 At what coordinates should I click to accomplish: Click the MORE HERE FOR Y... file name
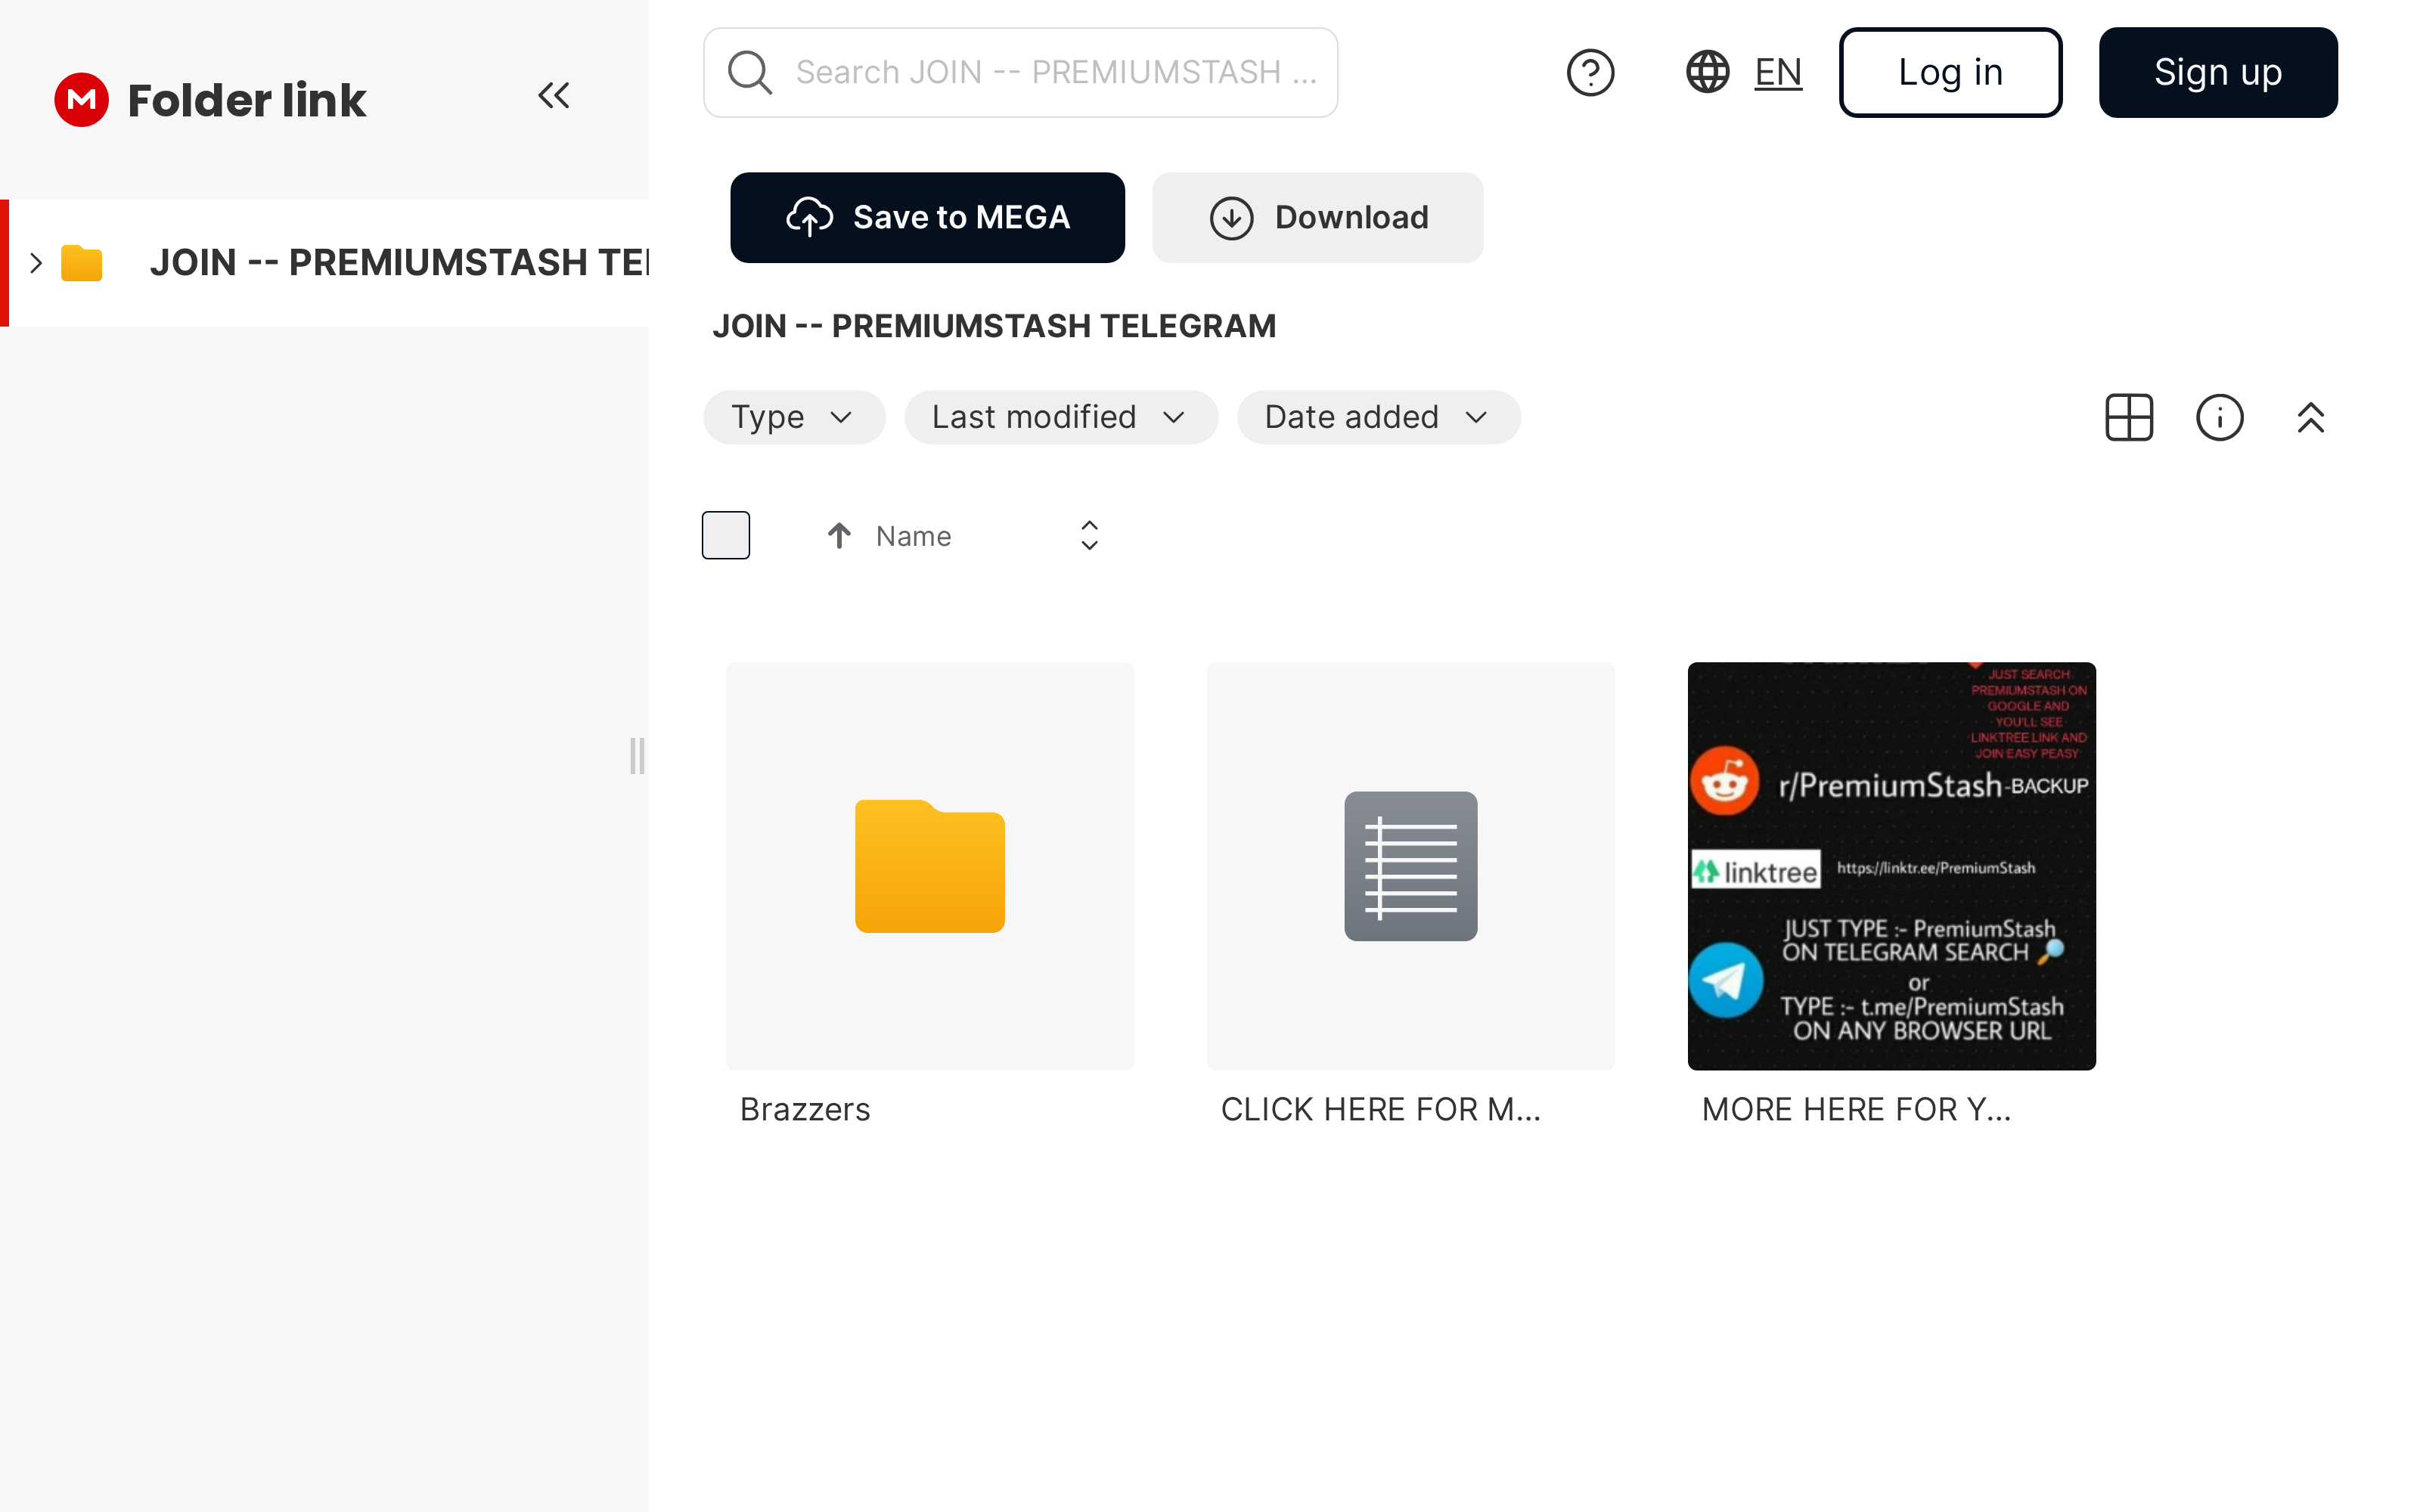[x=1856, y=1109]
